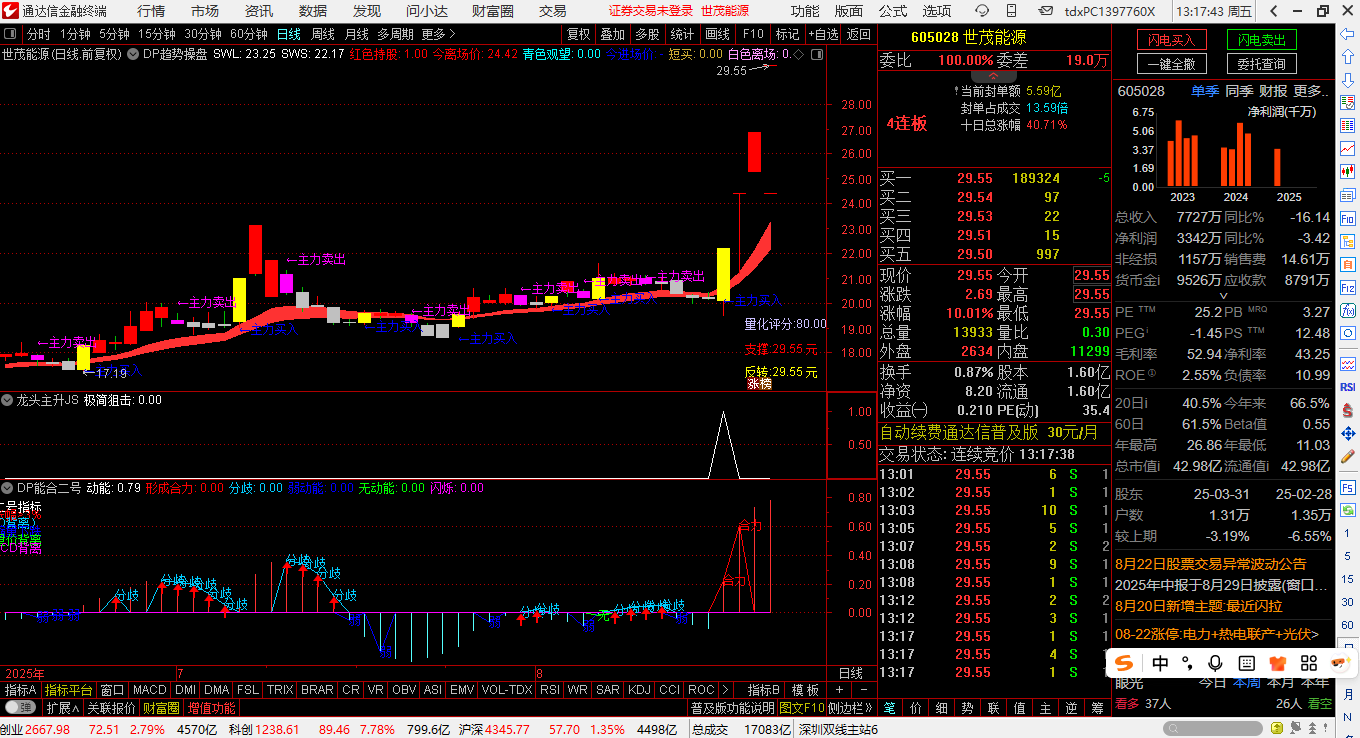This screenshot has width=1360, height=738.
Task: Click the blue up arrow sidebar icon
Action: click(x=1347, y=56)
